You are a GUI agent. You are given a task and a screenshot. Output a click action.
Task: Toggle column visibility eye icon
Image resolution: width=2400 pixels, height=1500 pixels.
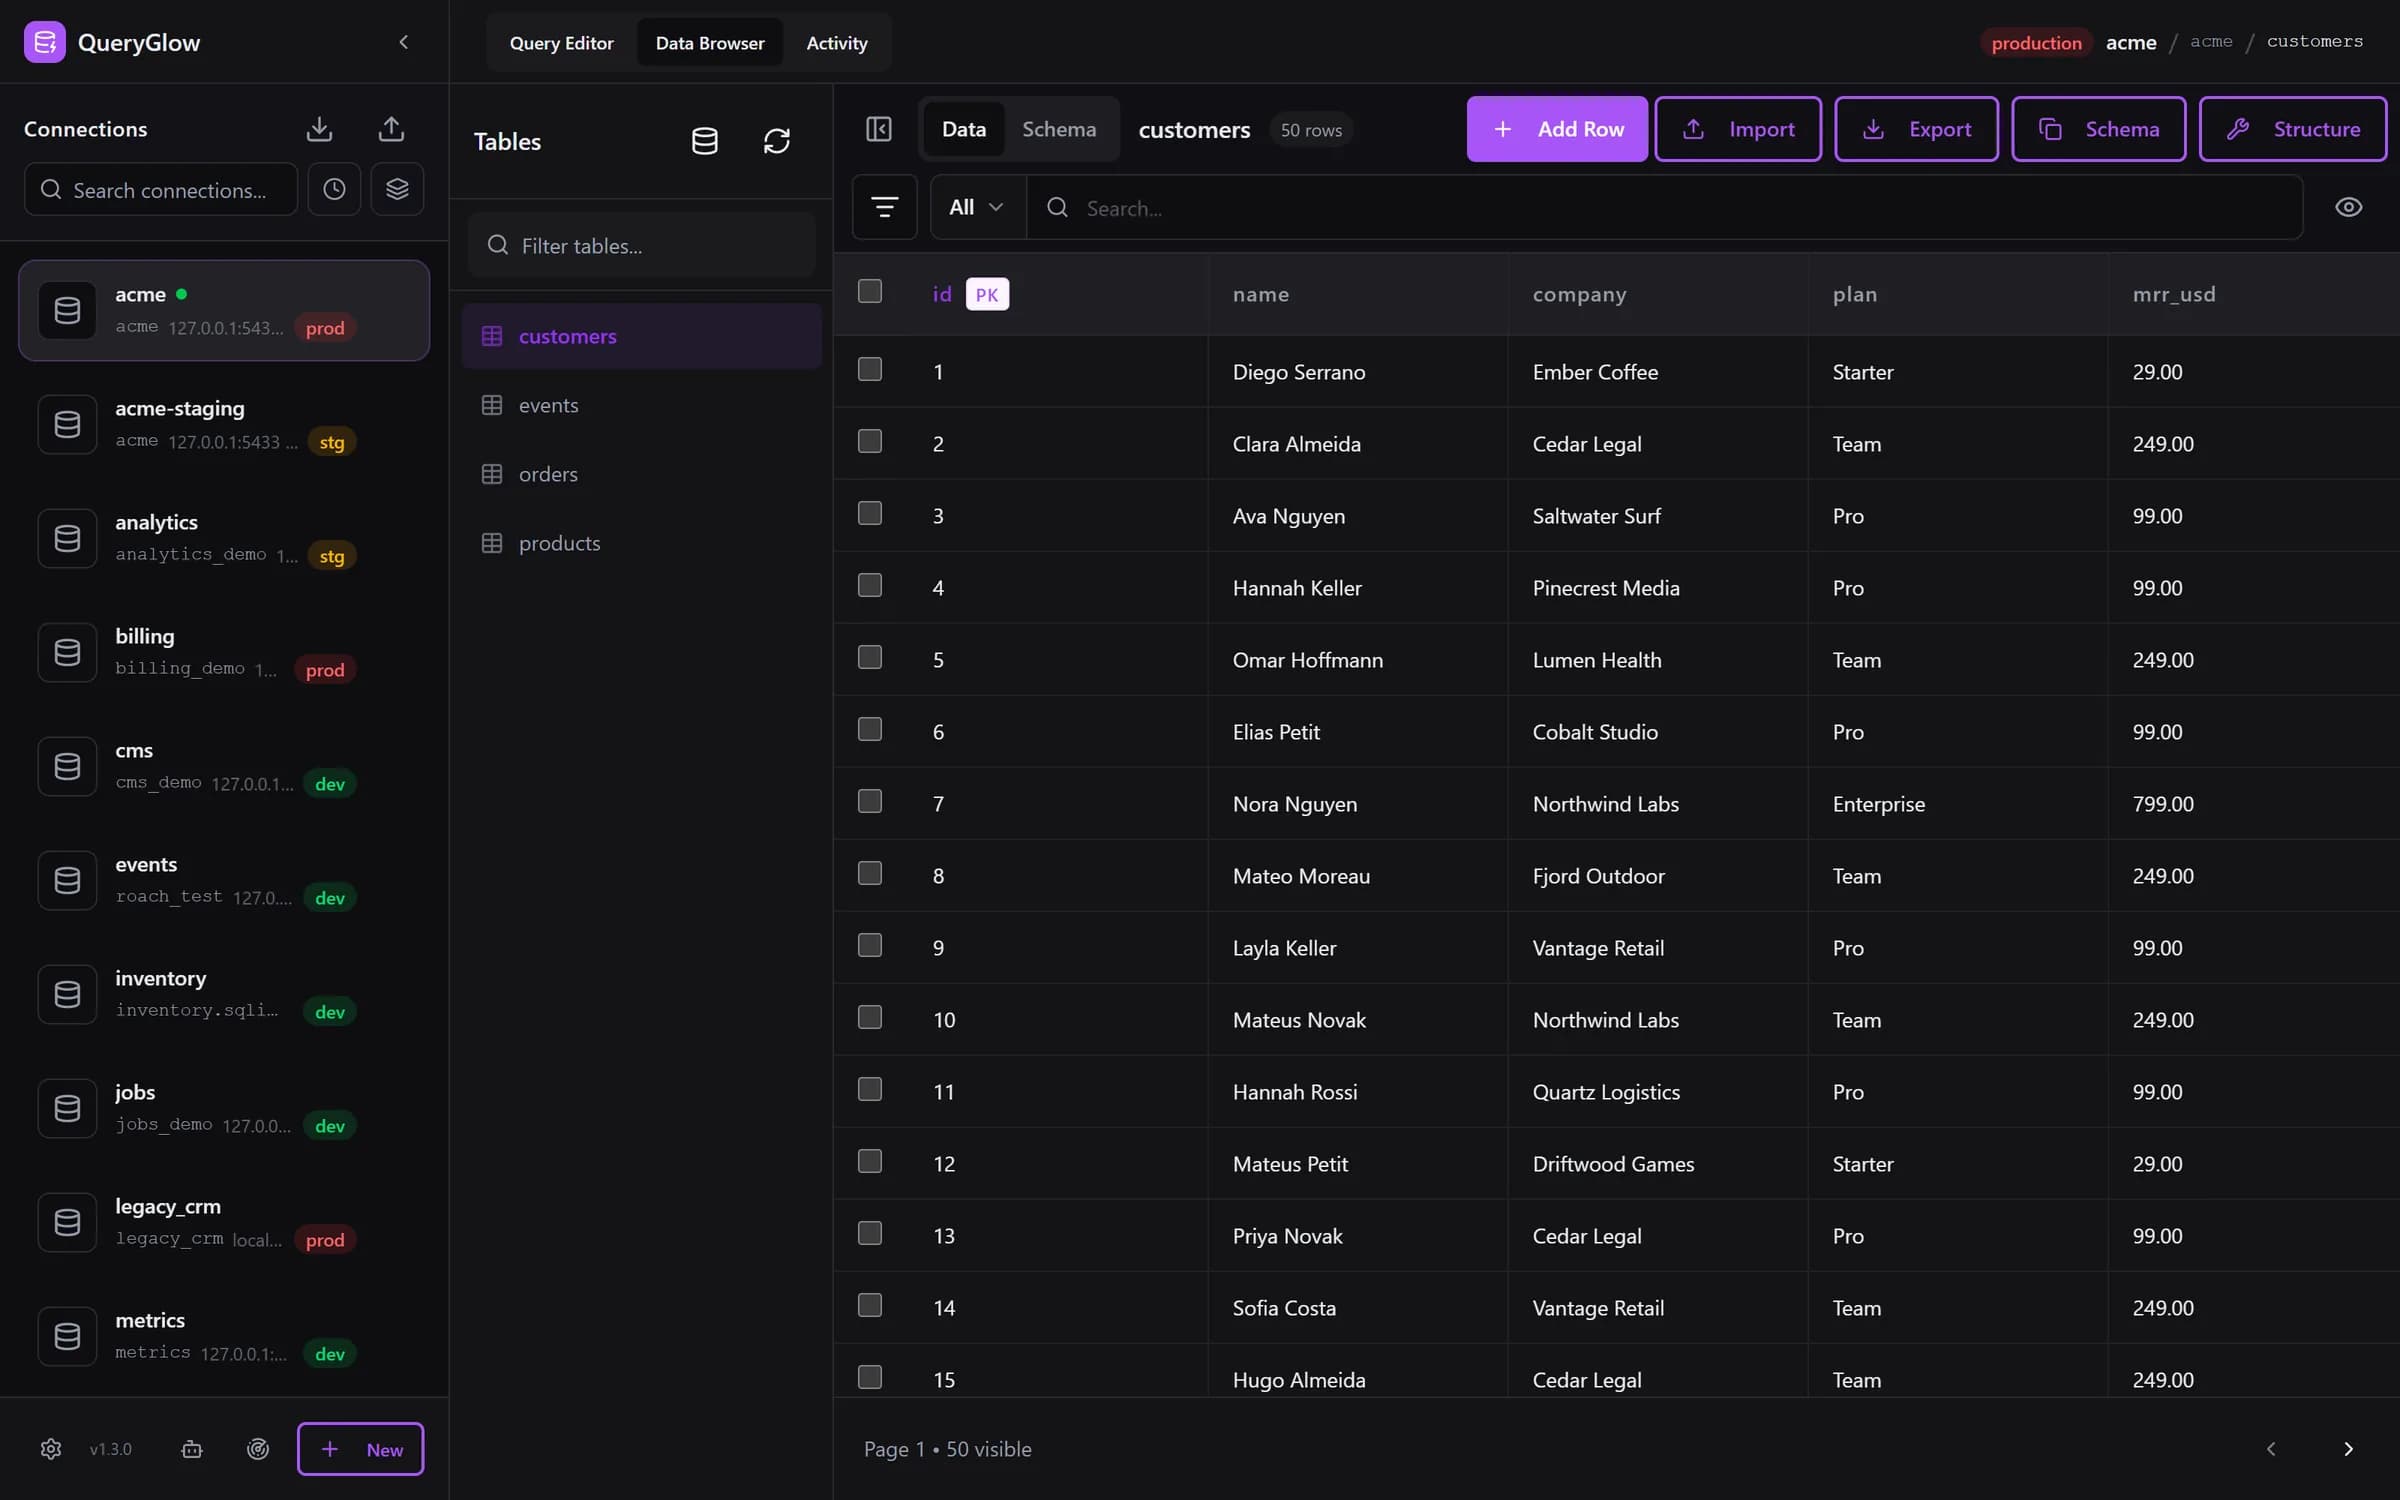pos(2348,207)
